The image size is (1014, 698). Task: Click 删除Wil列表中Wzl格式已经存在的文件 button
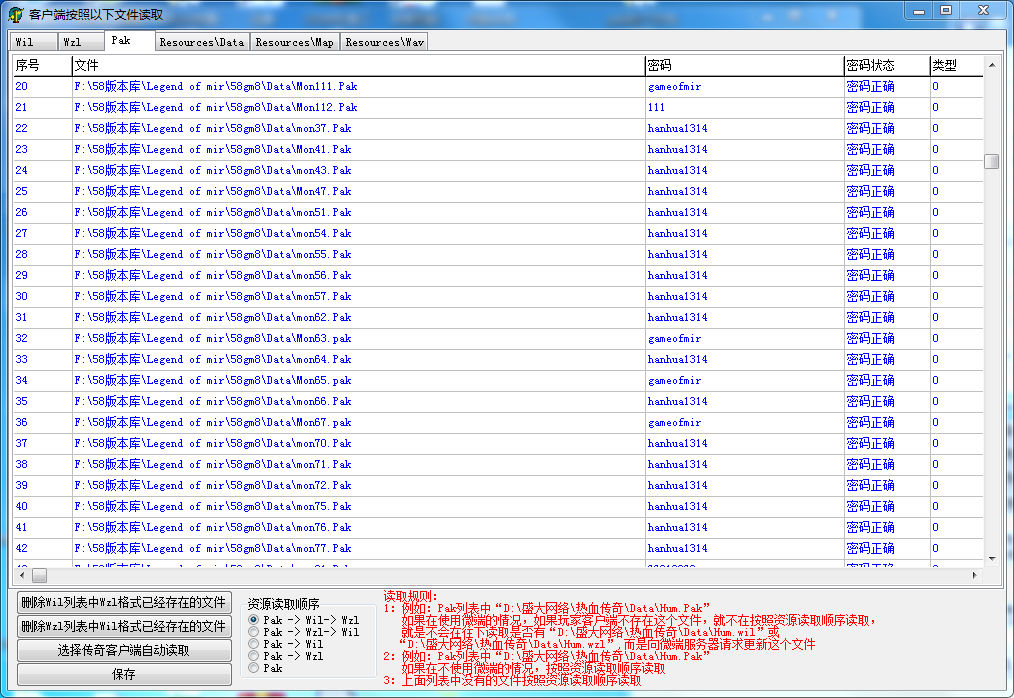[x=124, y=602]
